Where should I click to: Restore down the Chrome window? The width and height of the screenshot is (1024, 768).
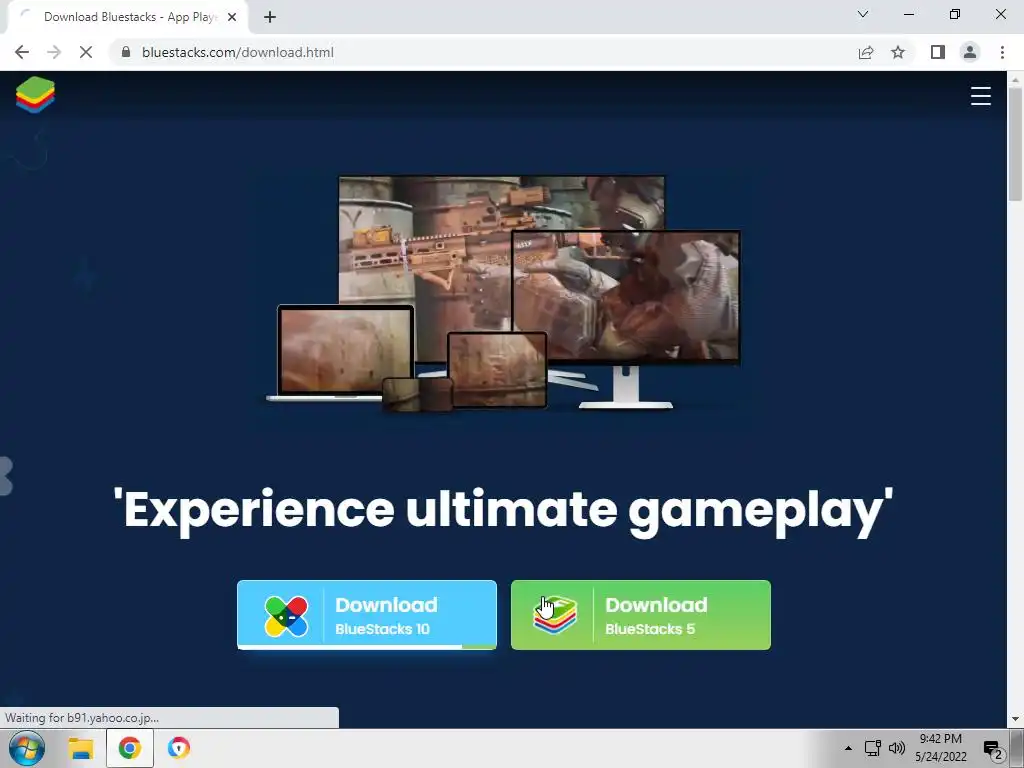click(955, 14)
